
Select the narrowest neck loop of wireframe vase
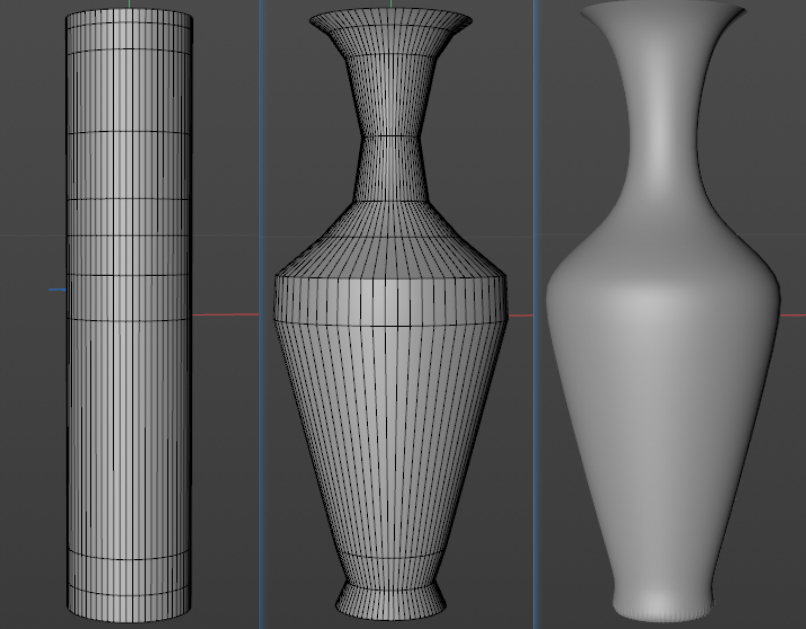[x=389, y=137]
